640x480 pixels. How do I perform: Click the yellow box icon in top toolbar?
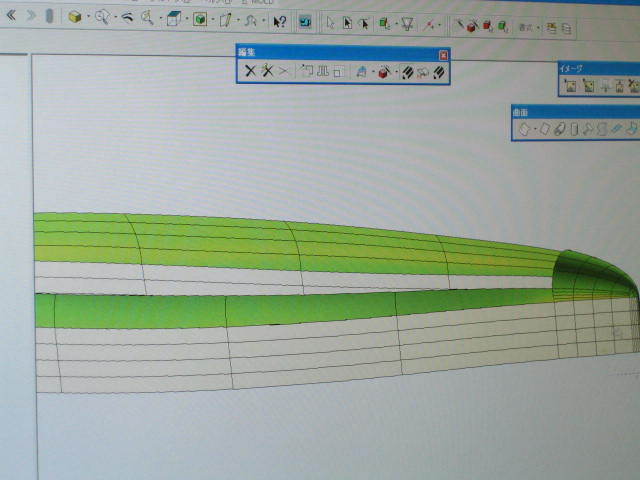point(75,18)
